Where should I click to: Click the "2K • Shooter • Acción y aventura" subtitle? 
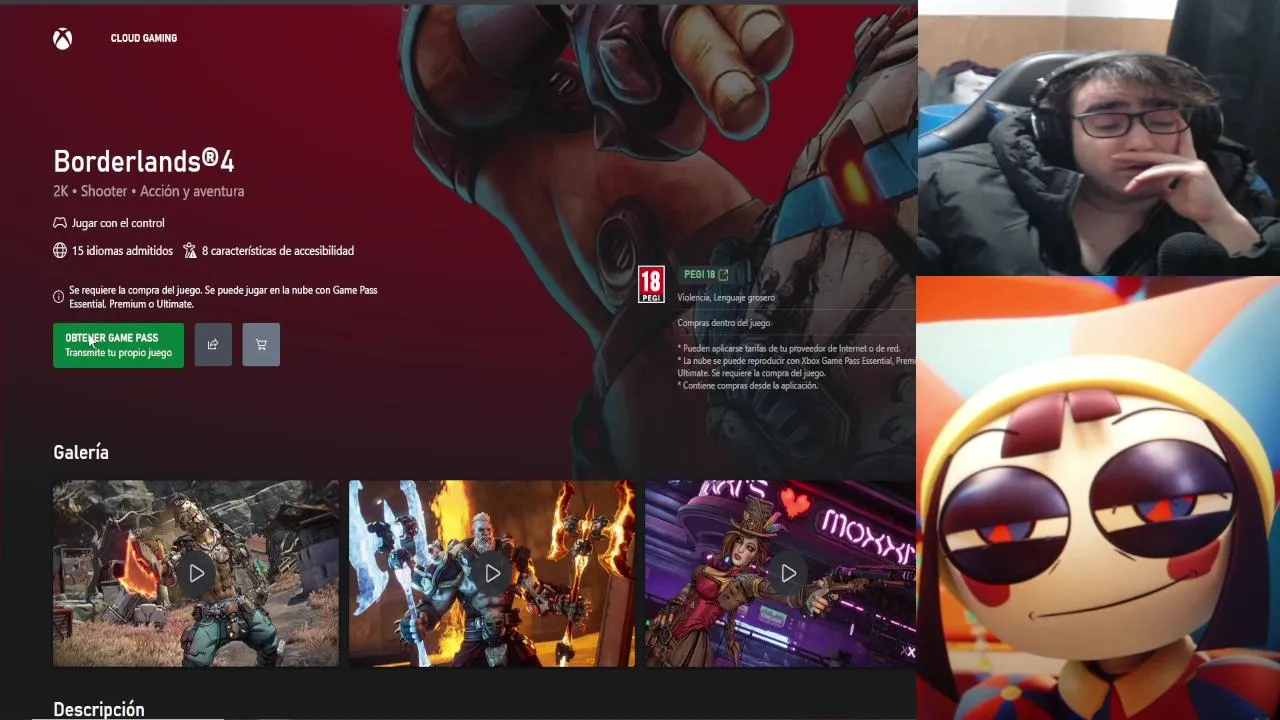coord(148,191)
